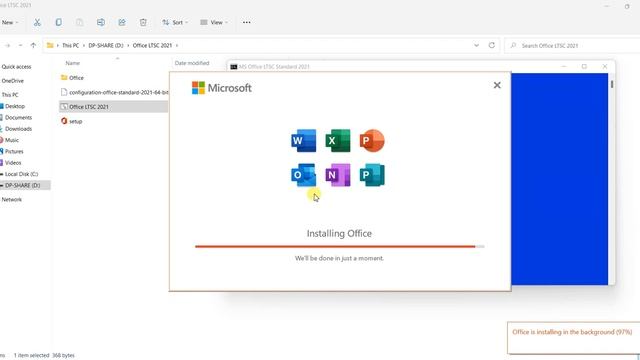Click This PC in the address breadcrumb
The height and width of the screenshot is (360, 640).
71,45
